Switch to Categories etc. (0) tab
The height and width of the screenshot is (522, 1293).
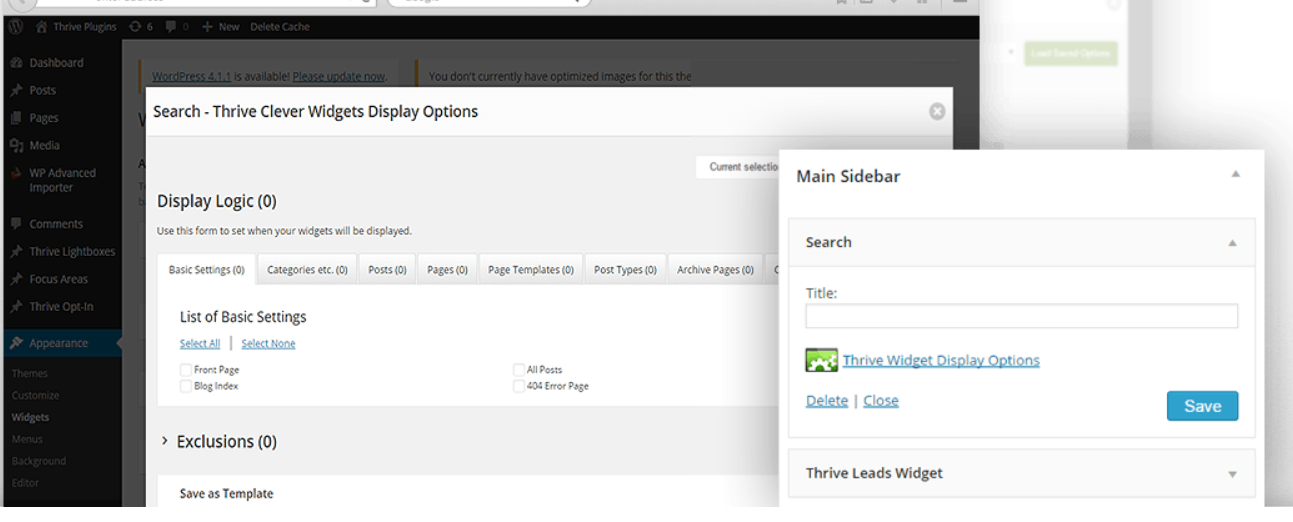tap(307, 270)
